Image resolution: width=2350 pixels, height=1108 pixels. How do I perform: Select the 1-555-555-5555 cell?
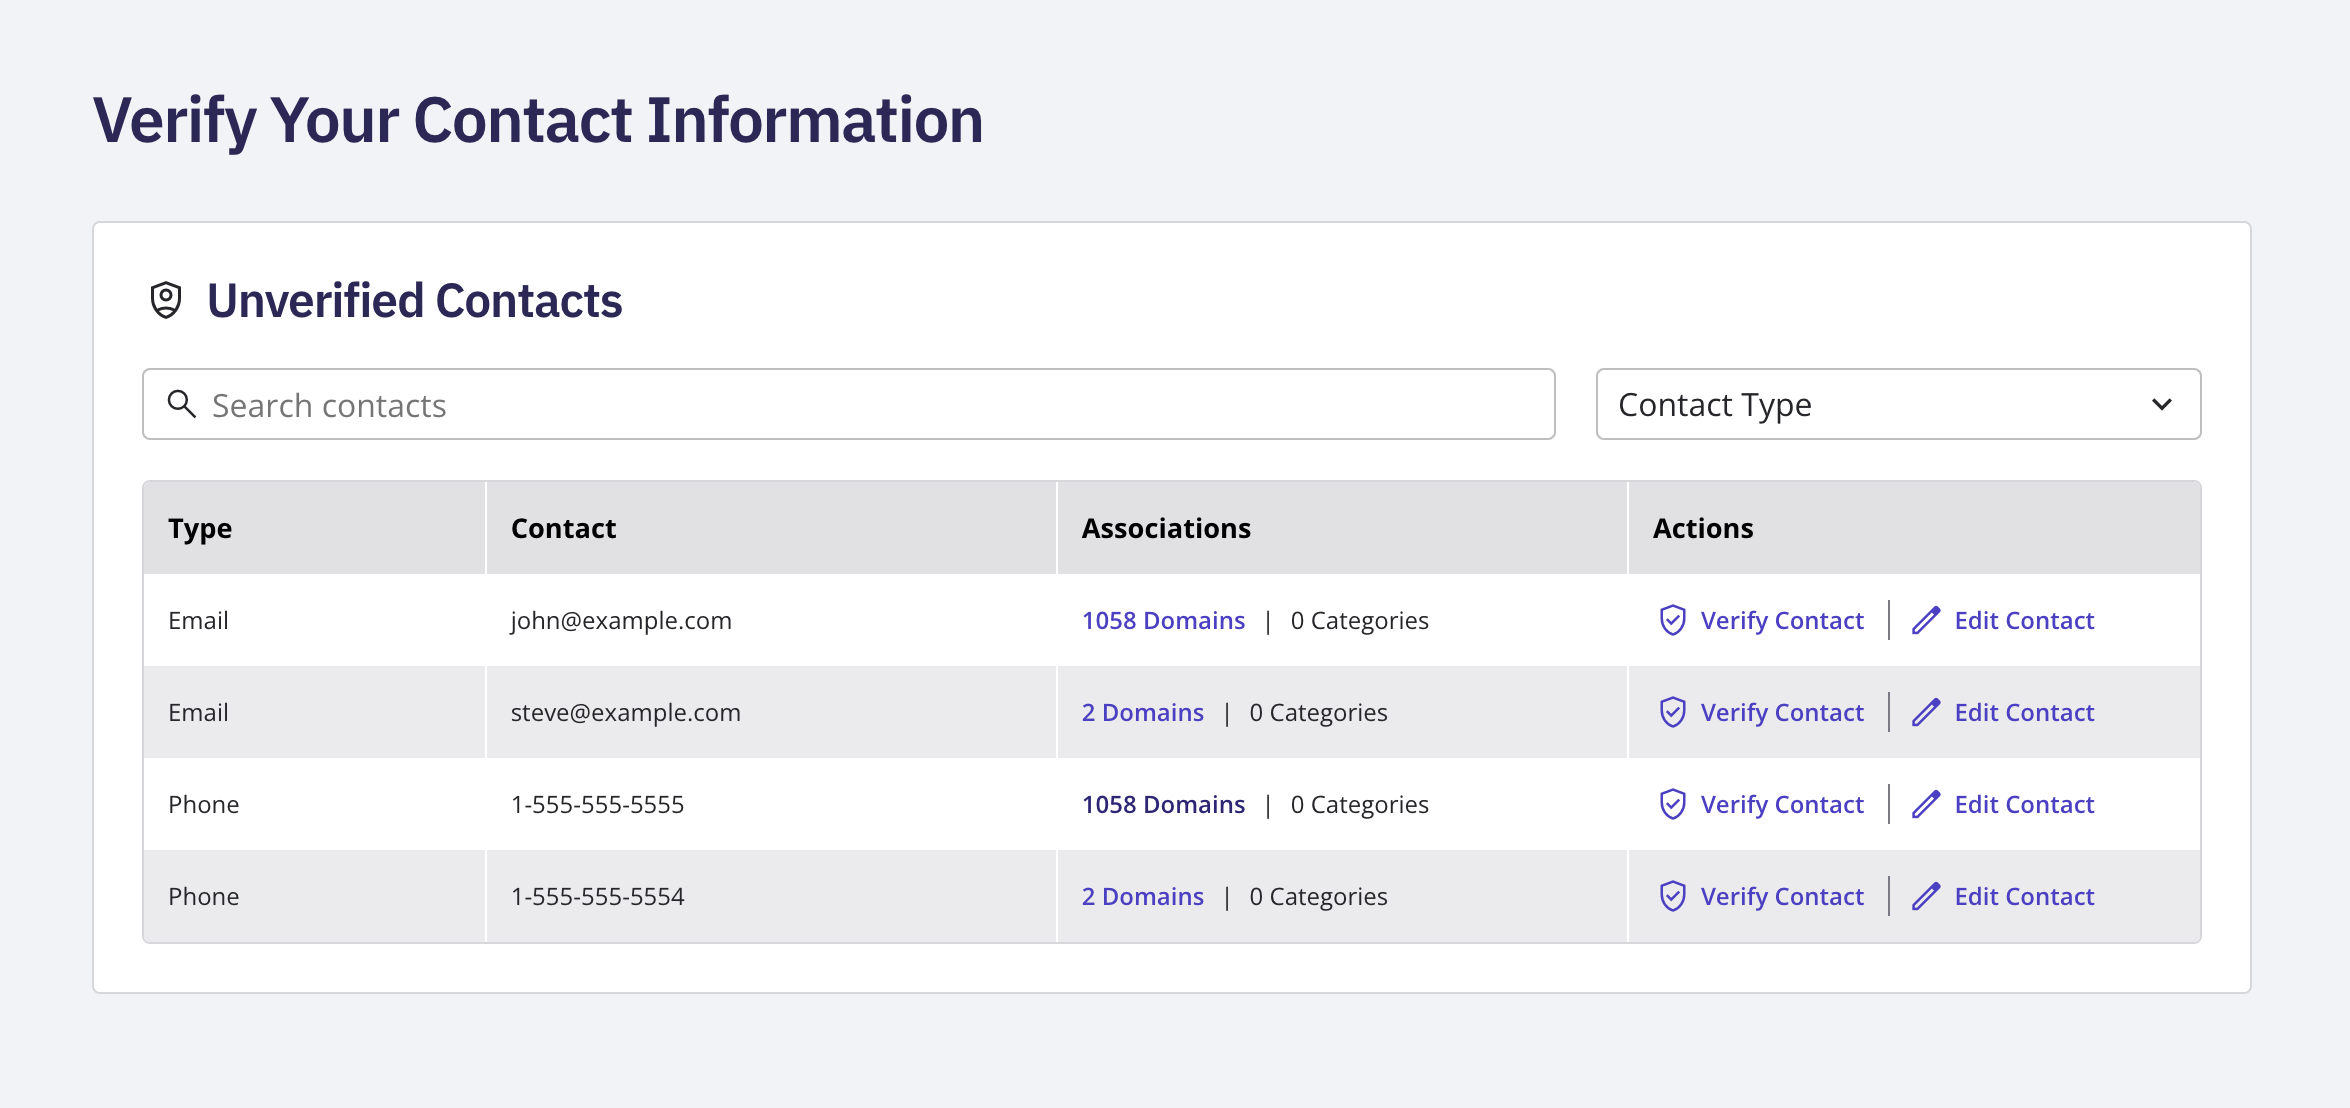pyautogui.click(x=771, y=804)
